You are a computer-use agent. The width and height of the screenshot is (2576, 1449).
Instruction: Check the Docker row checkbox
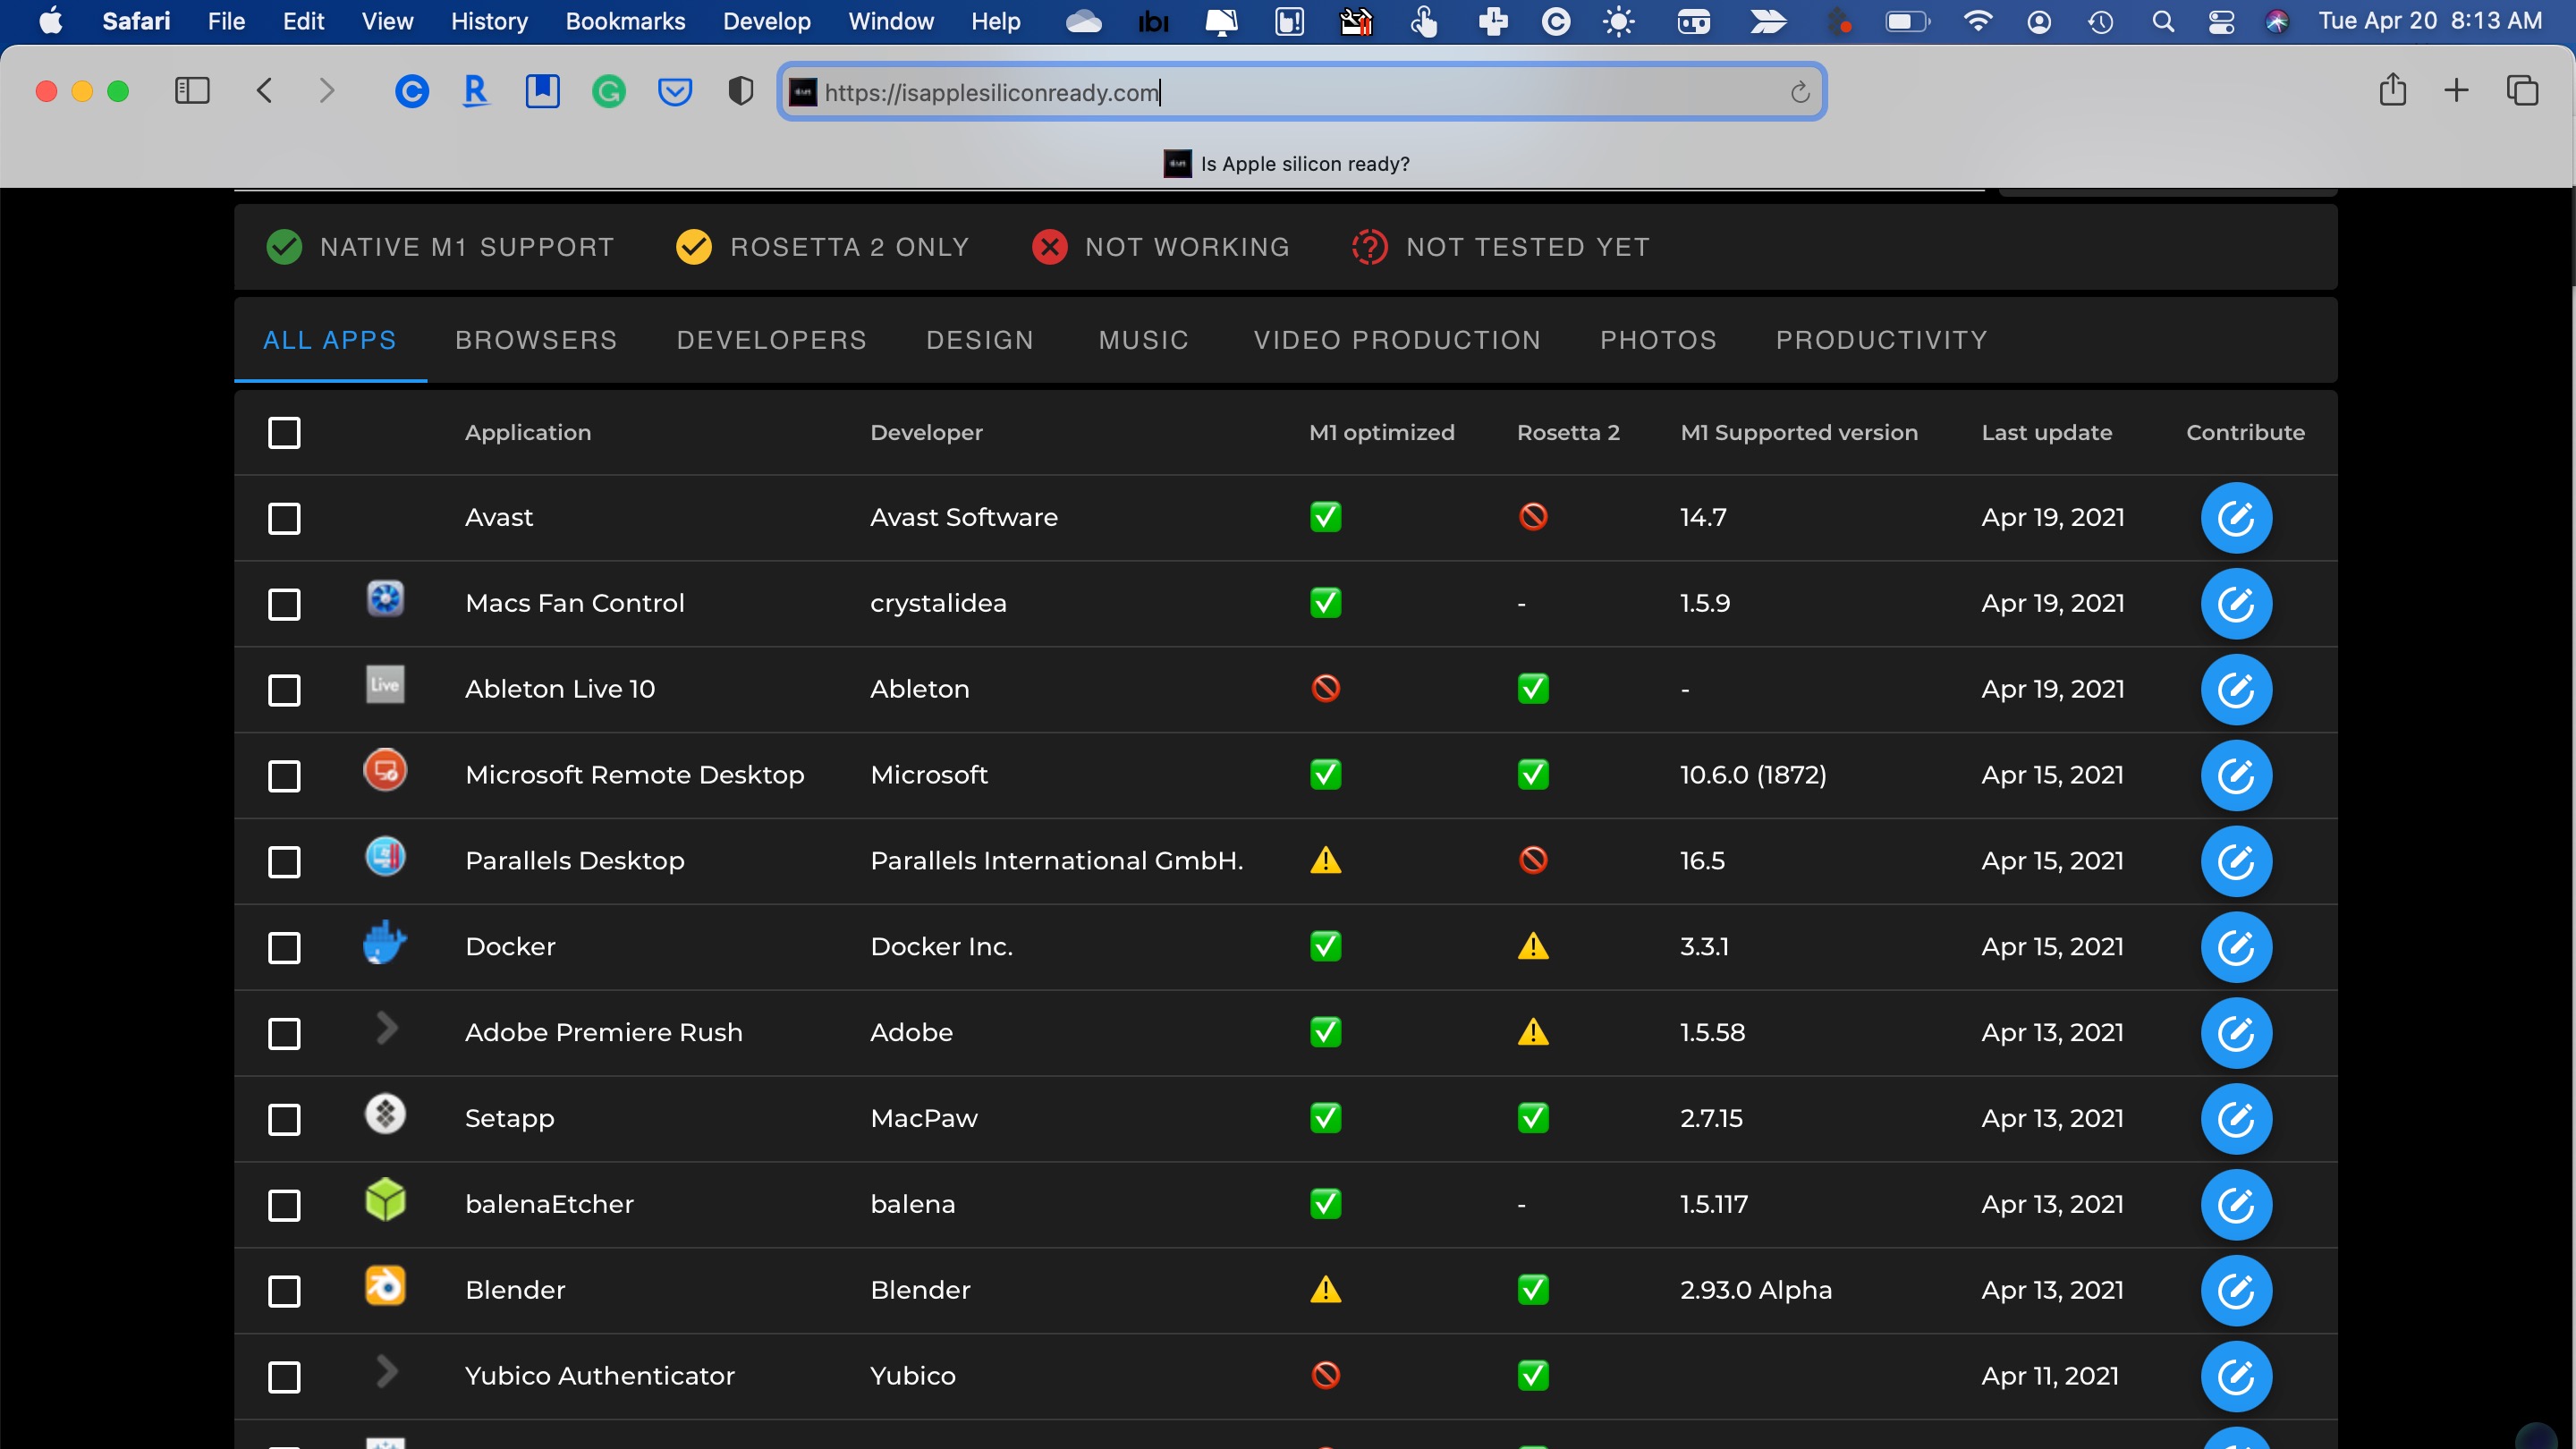[x=285, y=948]
